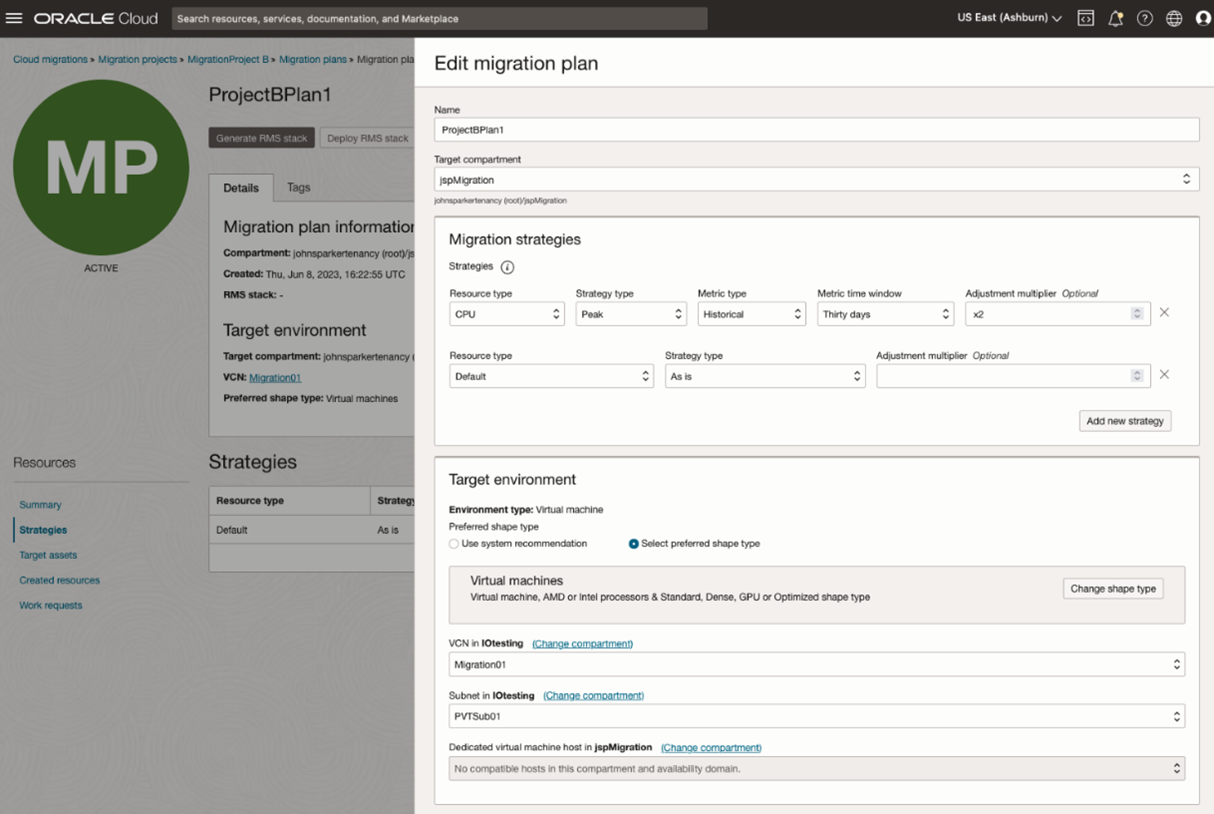The image size is (1214, 814).
Task: Remove the CPU strategy with the X icon
Action: click(x=1163, y=312)
